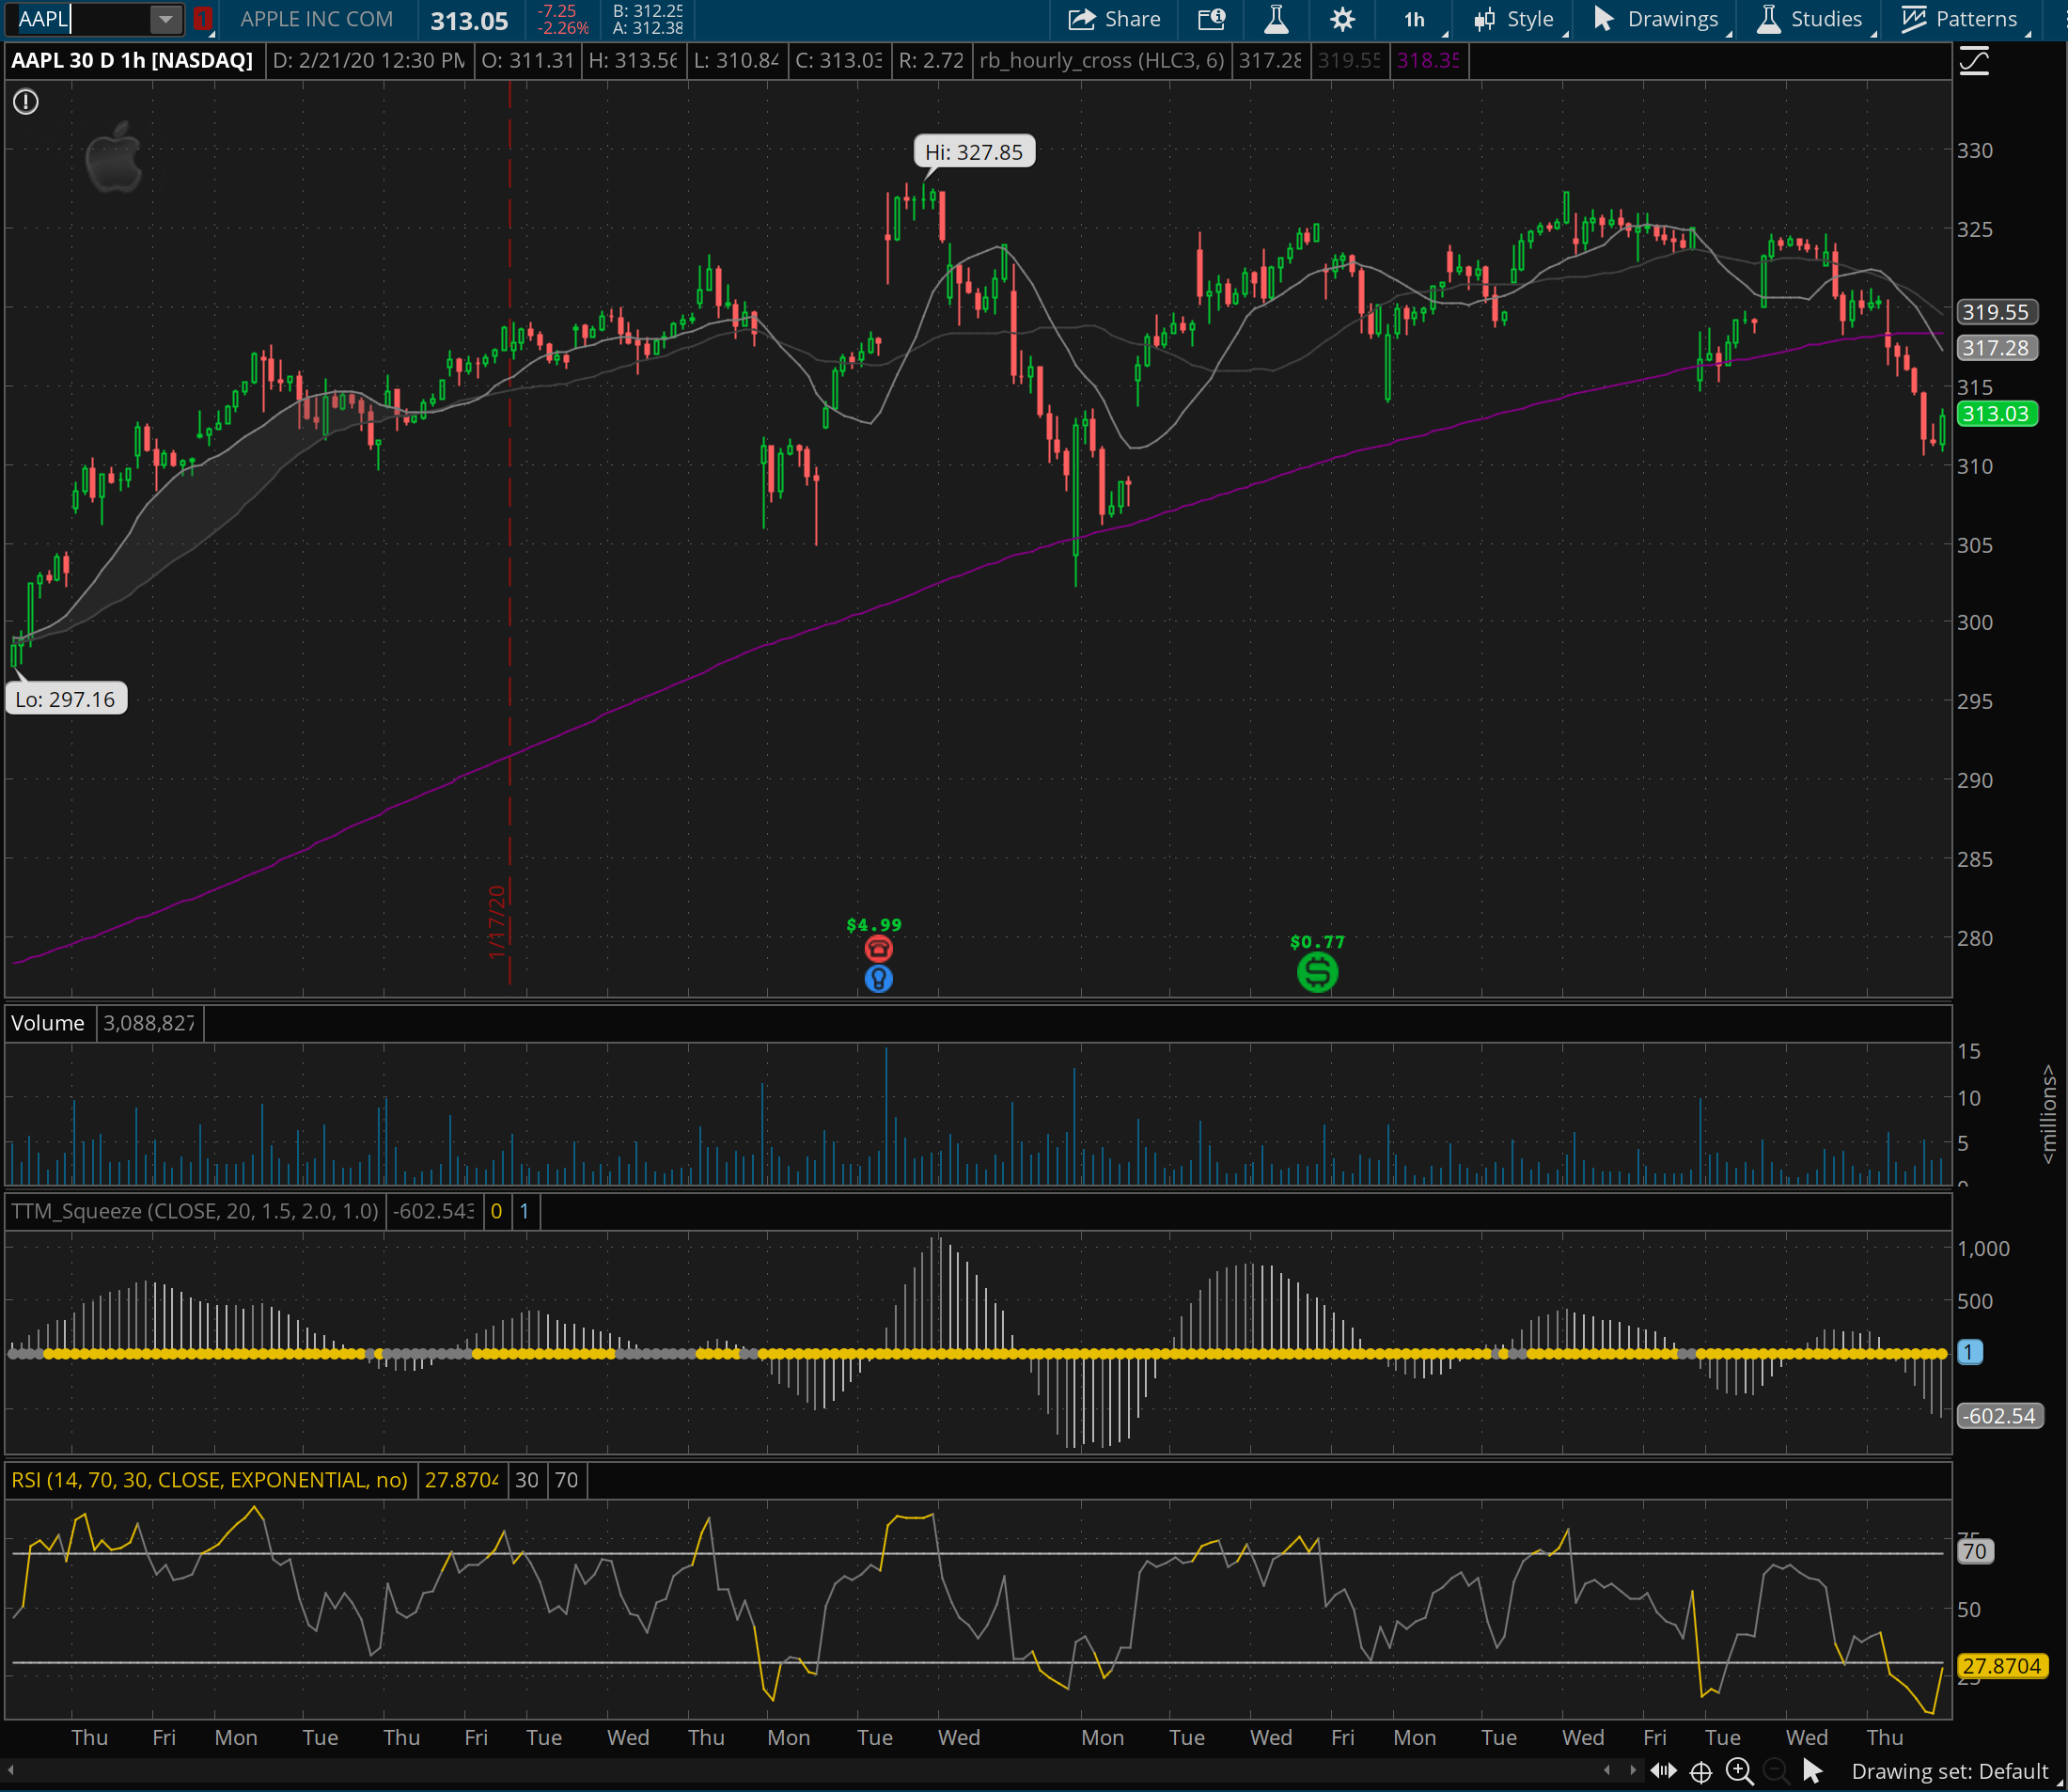
Task: Open the Drawings menu
Action: click(x=1658, y=19)
